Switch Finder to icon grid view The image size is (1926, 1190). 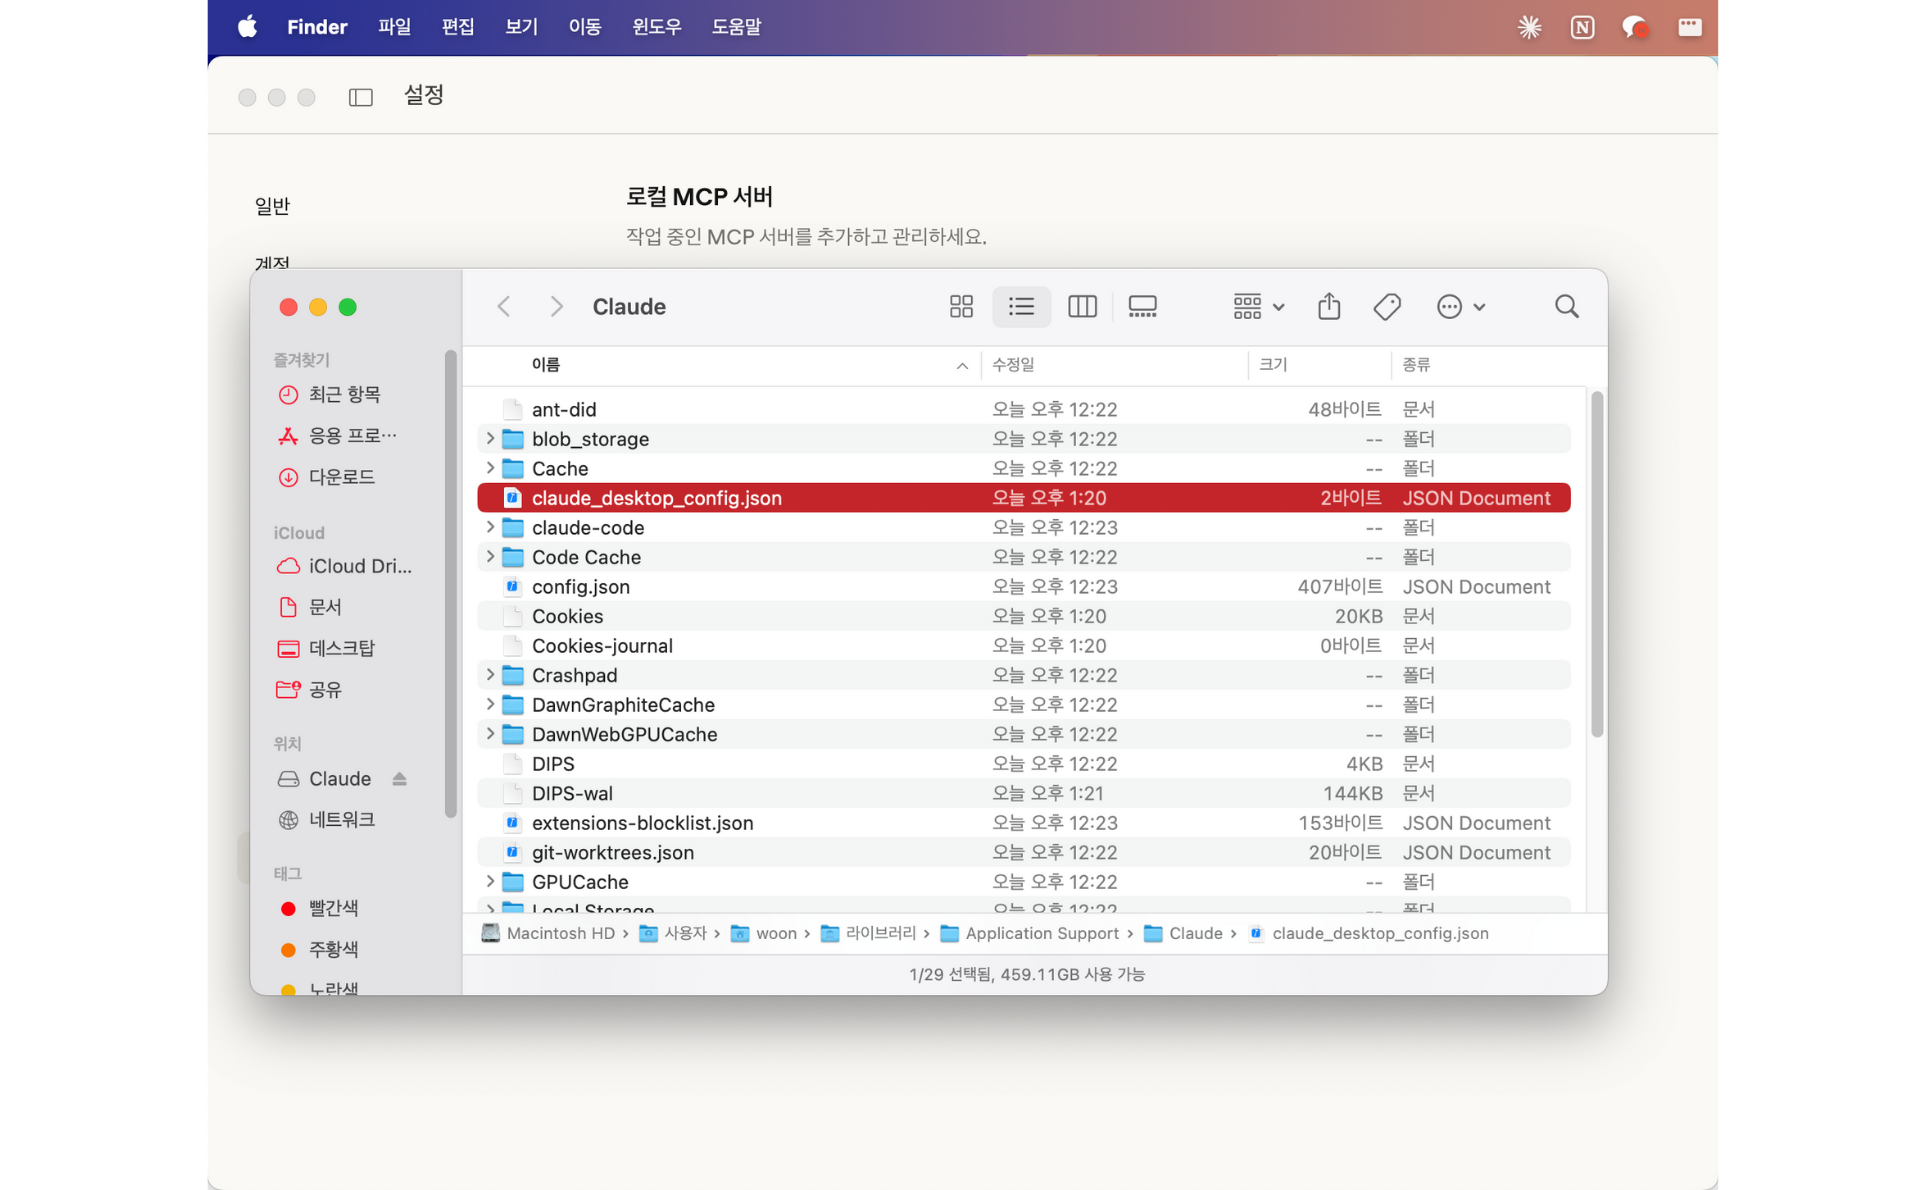(961, 307)
